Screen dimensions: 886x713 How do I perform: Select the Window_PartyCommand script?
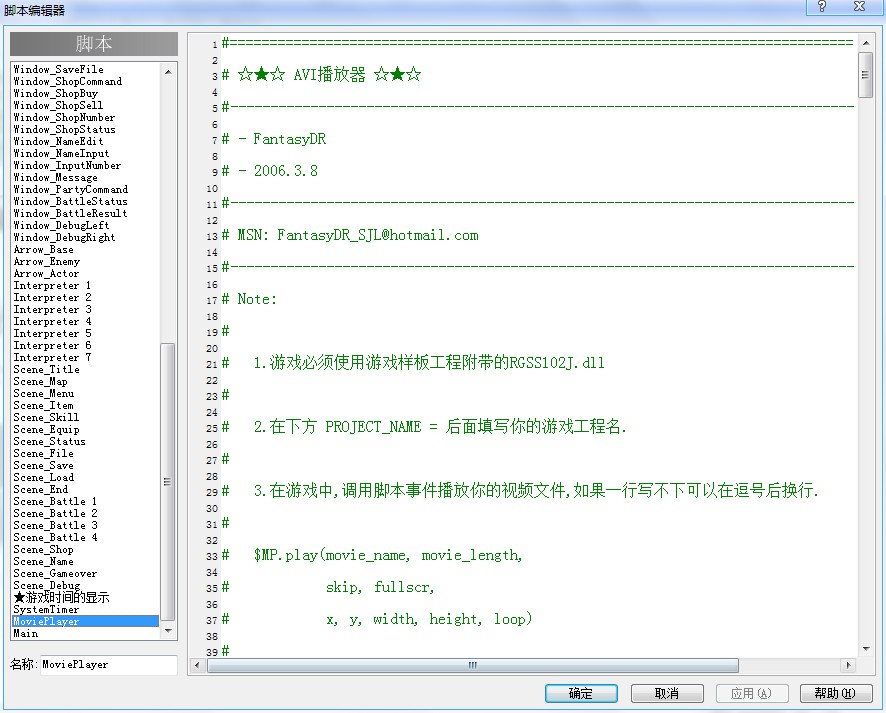[85, 189]
